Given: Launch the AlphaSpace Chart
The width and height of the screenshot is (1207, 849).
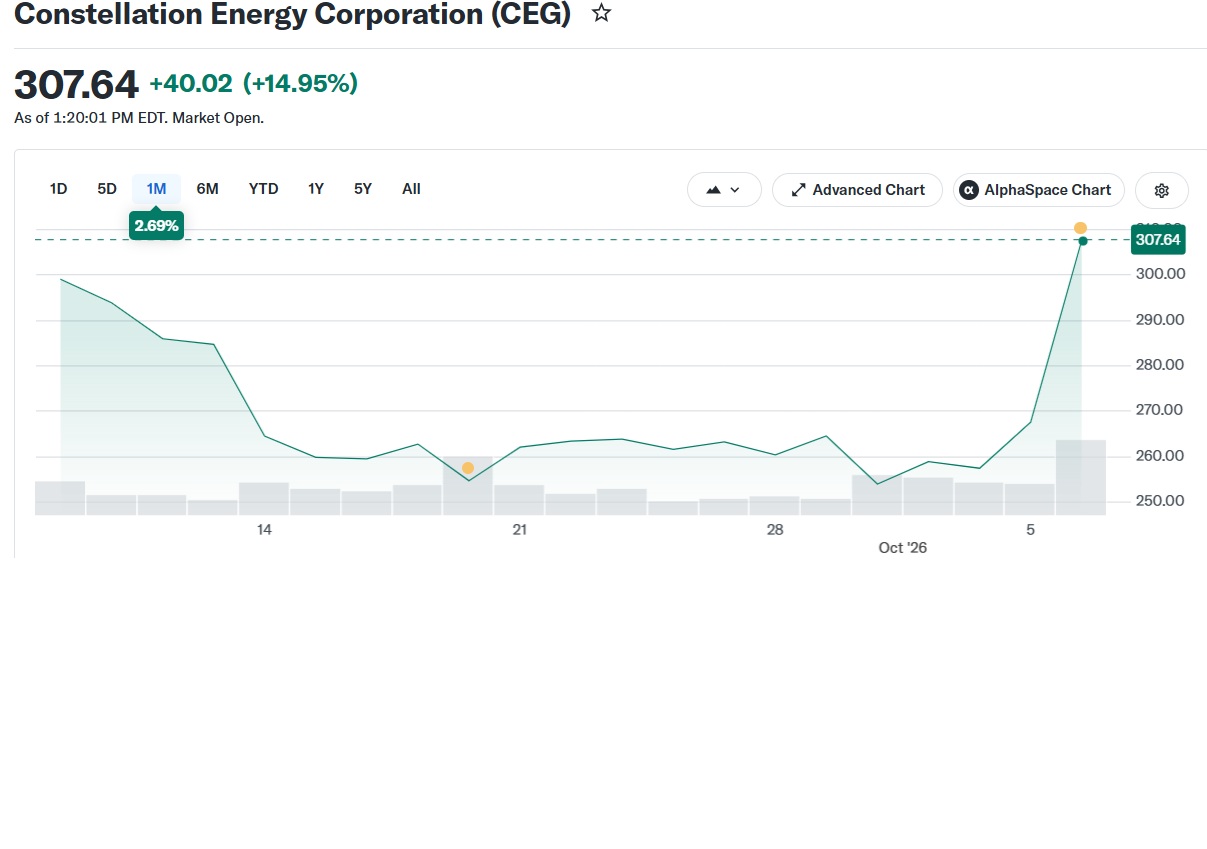Looking at the screenshot, I should click(x=1038, y=190).
